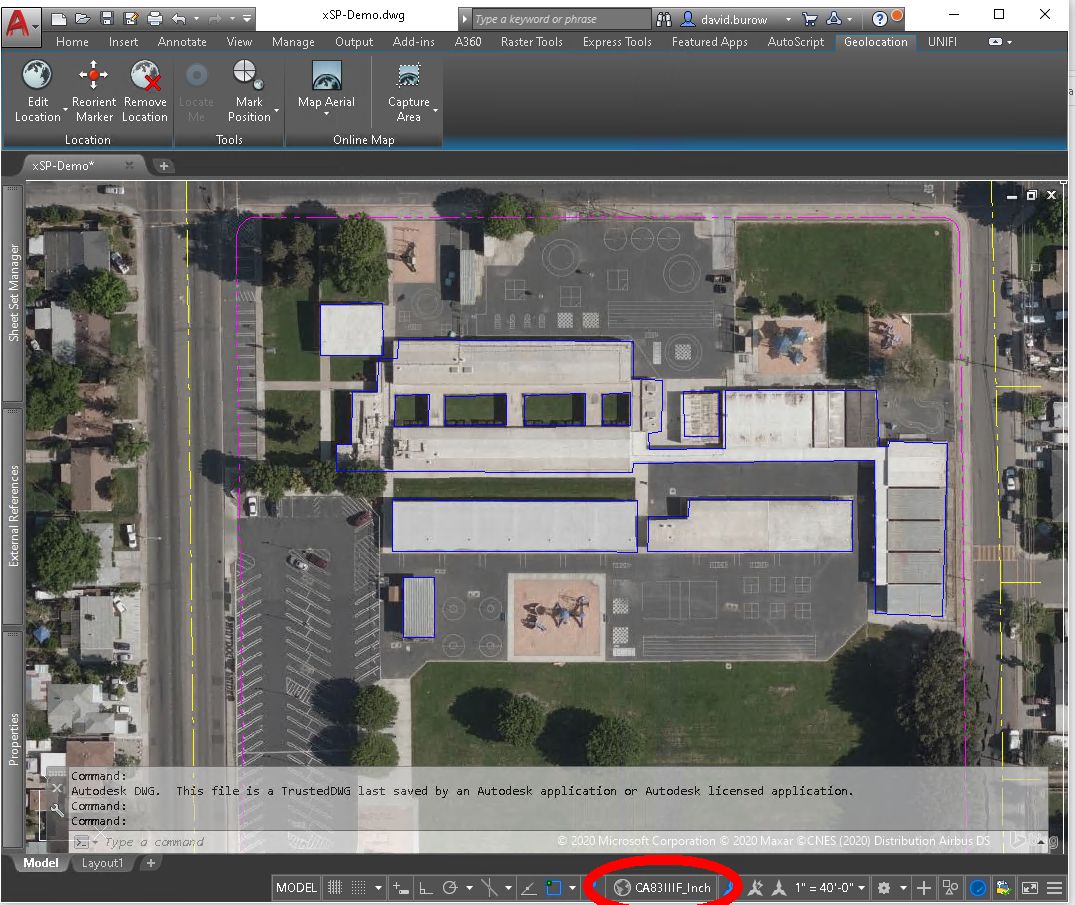Click the annotation monitor plus icon
This screenshot has height=905, width=1075.
click(923, 888)
